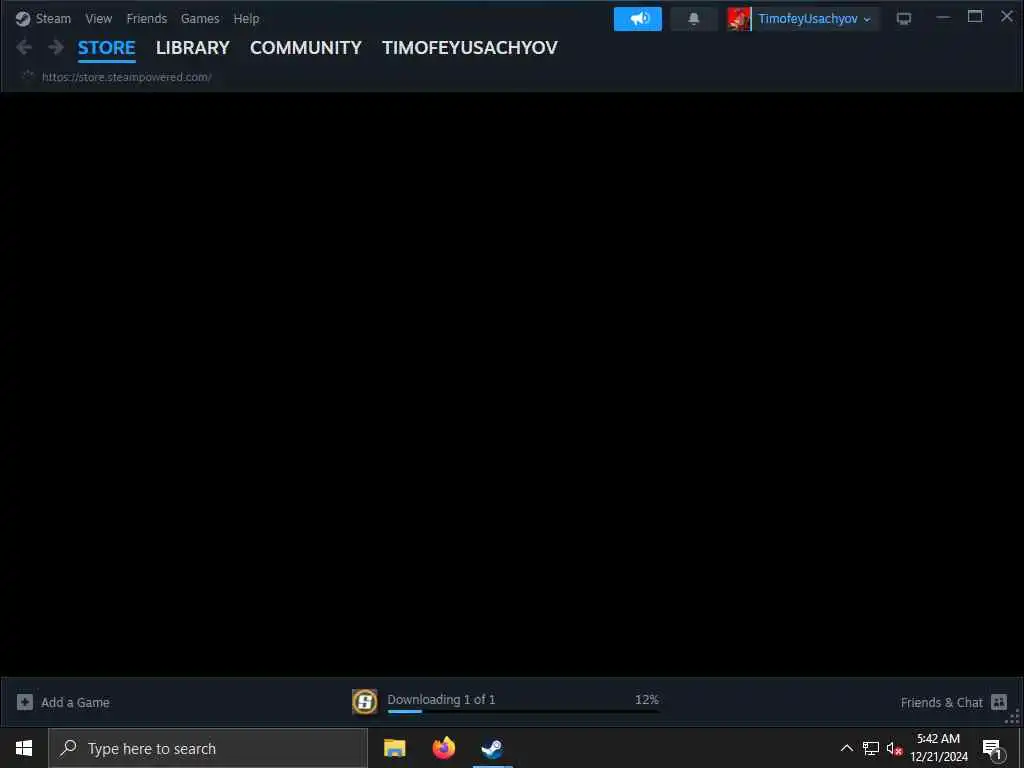Viewport: 1024px width, 768px height.
Task: Open Firefox from the taskbar
Action: [443, 748]
